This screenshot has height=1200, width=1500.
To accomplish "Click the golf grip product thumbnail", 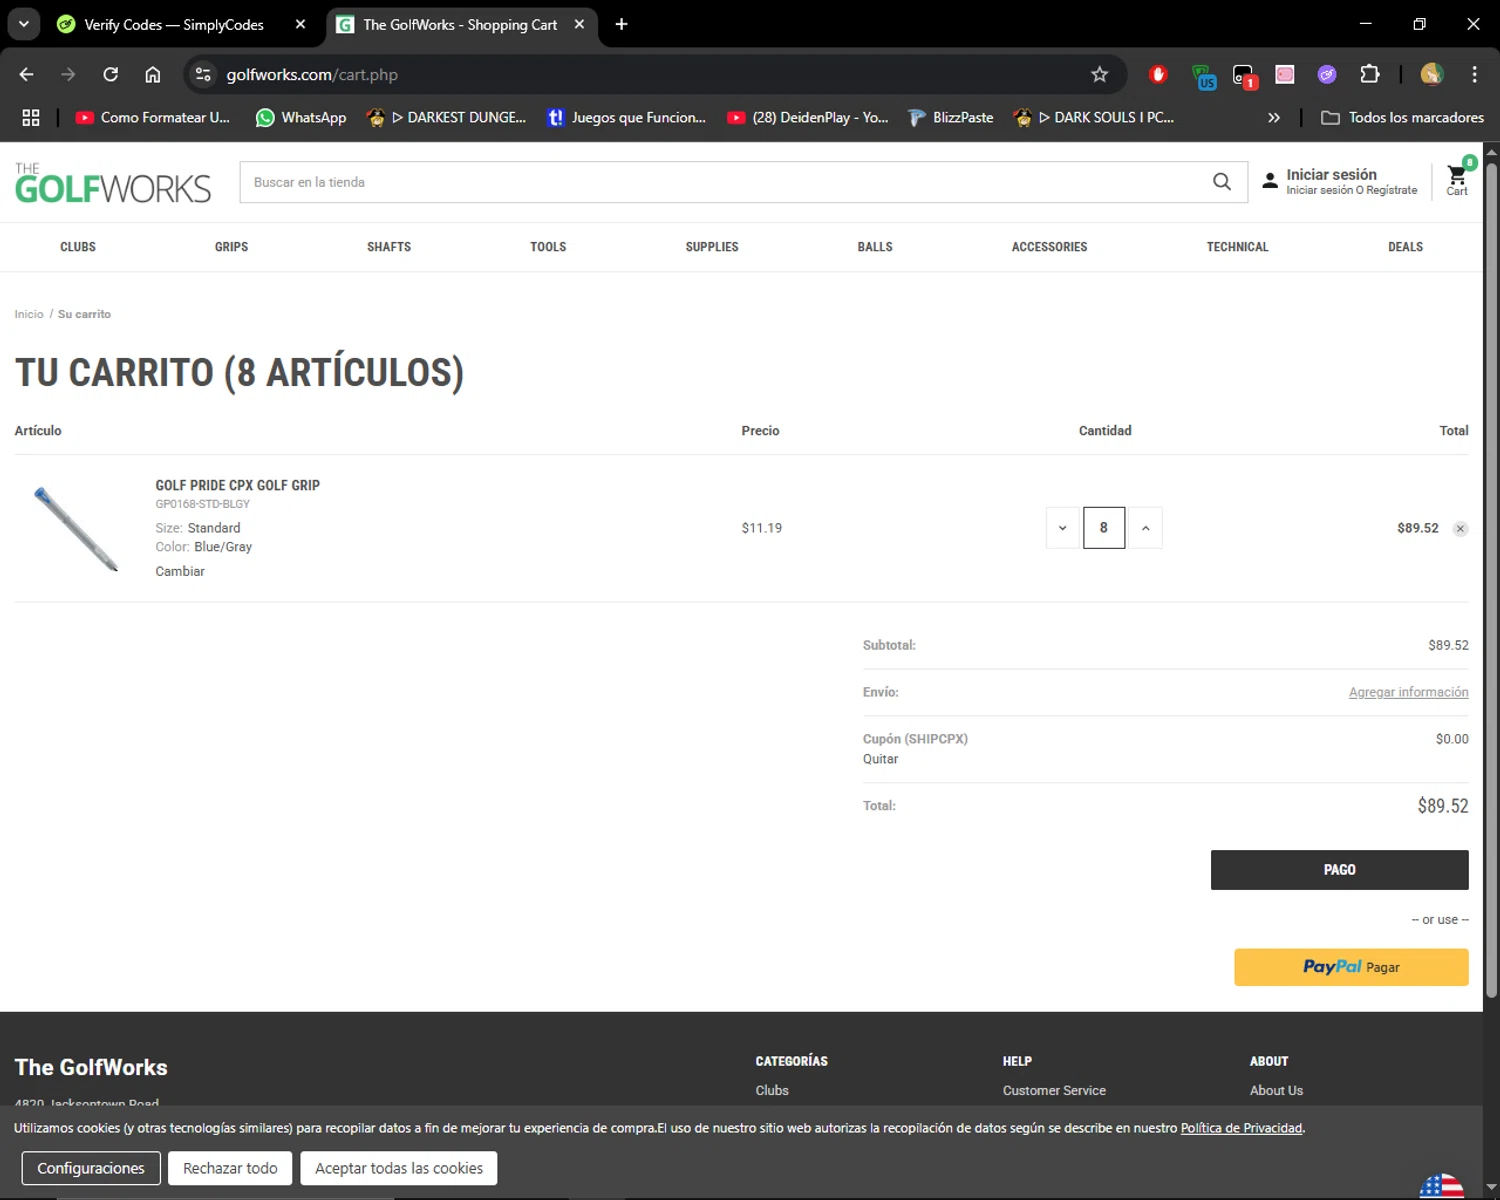I will click(x=76, y=529).
